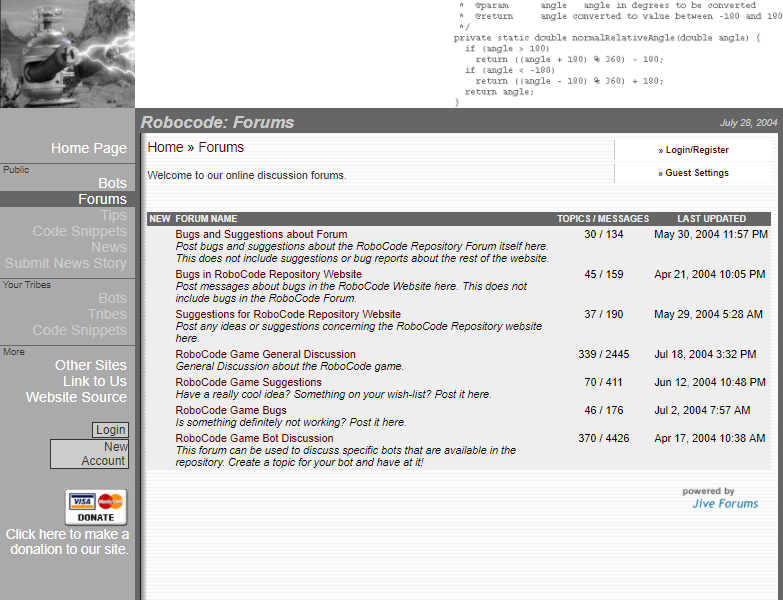Click 'Jun 12, 2004 10:48 PM' date
This screenshot has height=600, width=783.
pos(710,382)
